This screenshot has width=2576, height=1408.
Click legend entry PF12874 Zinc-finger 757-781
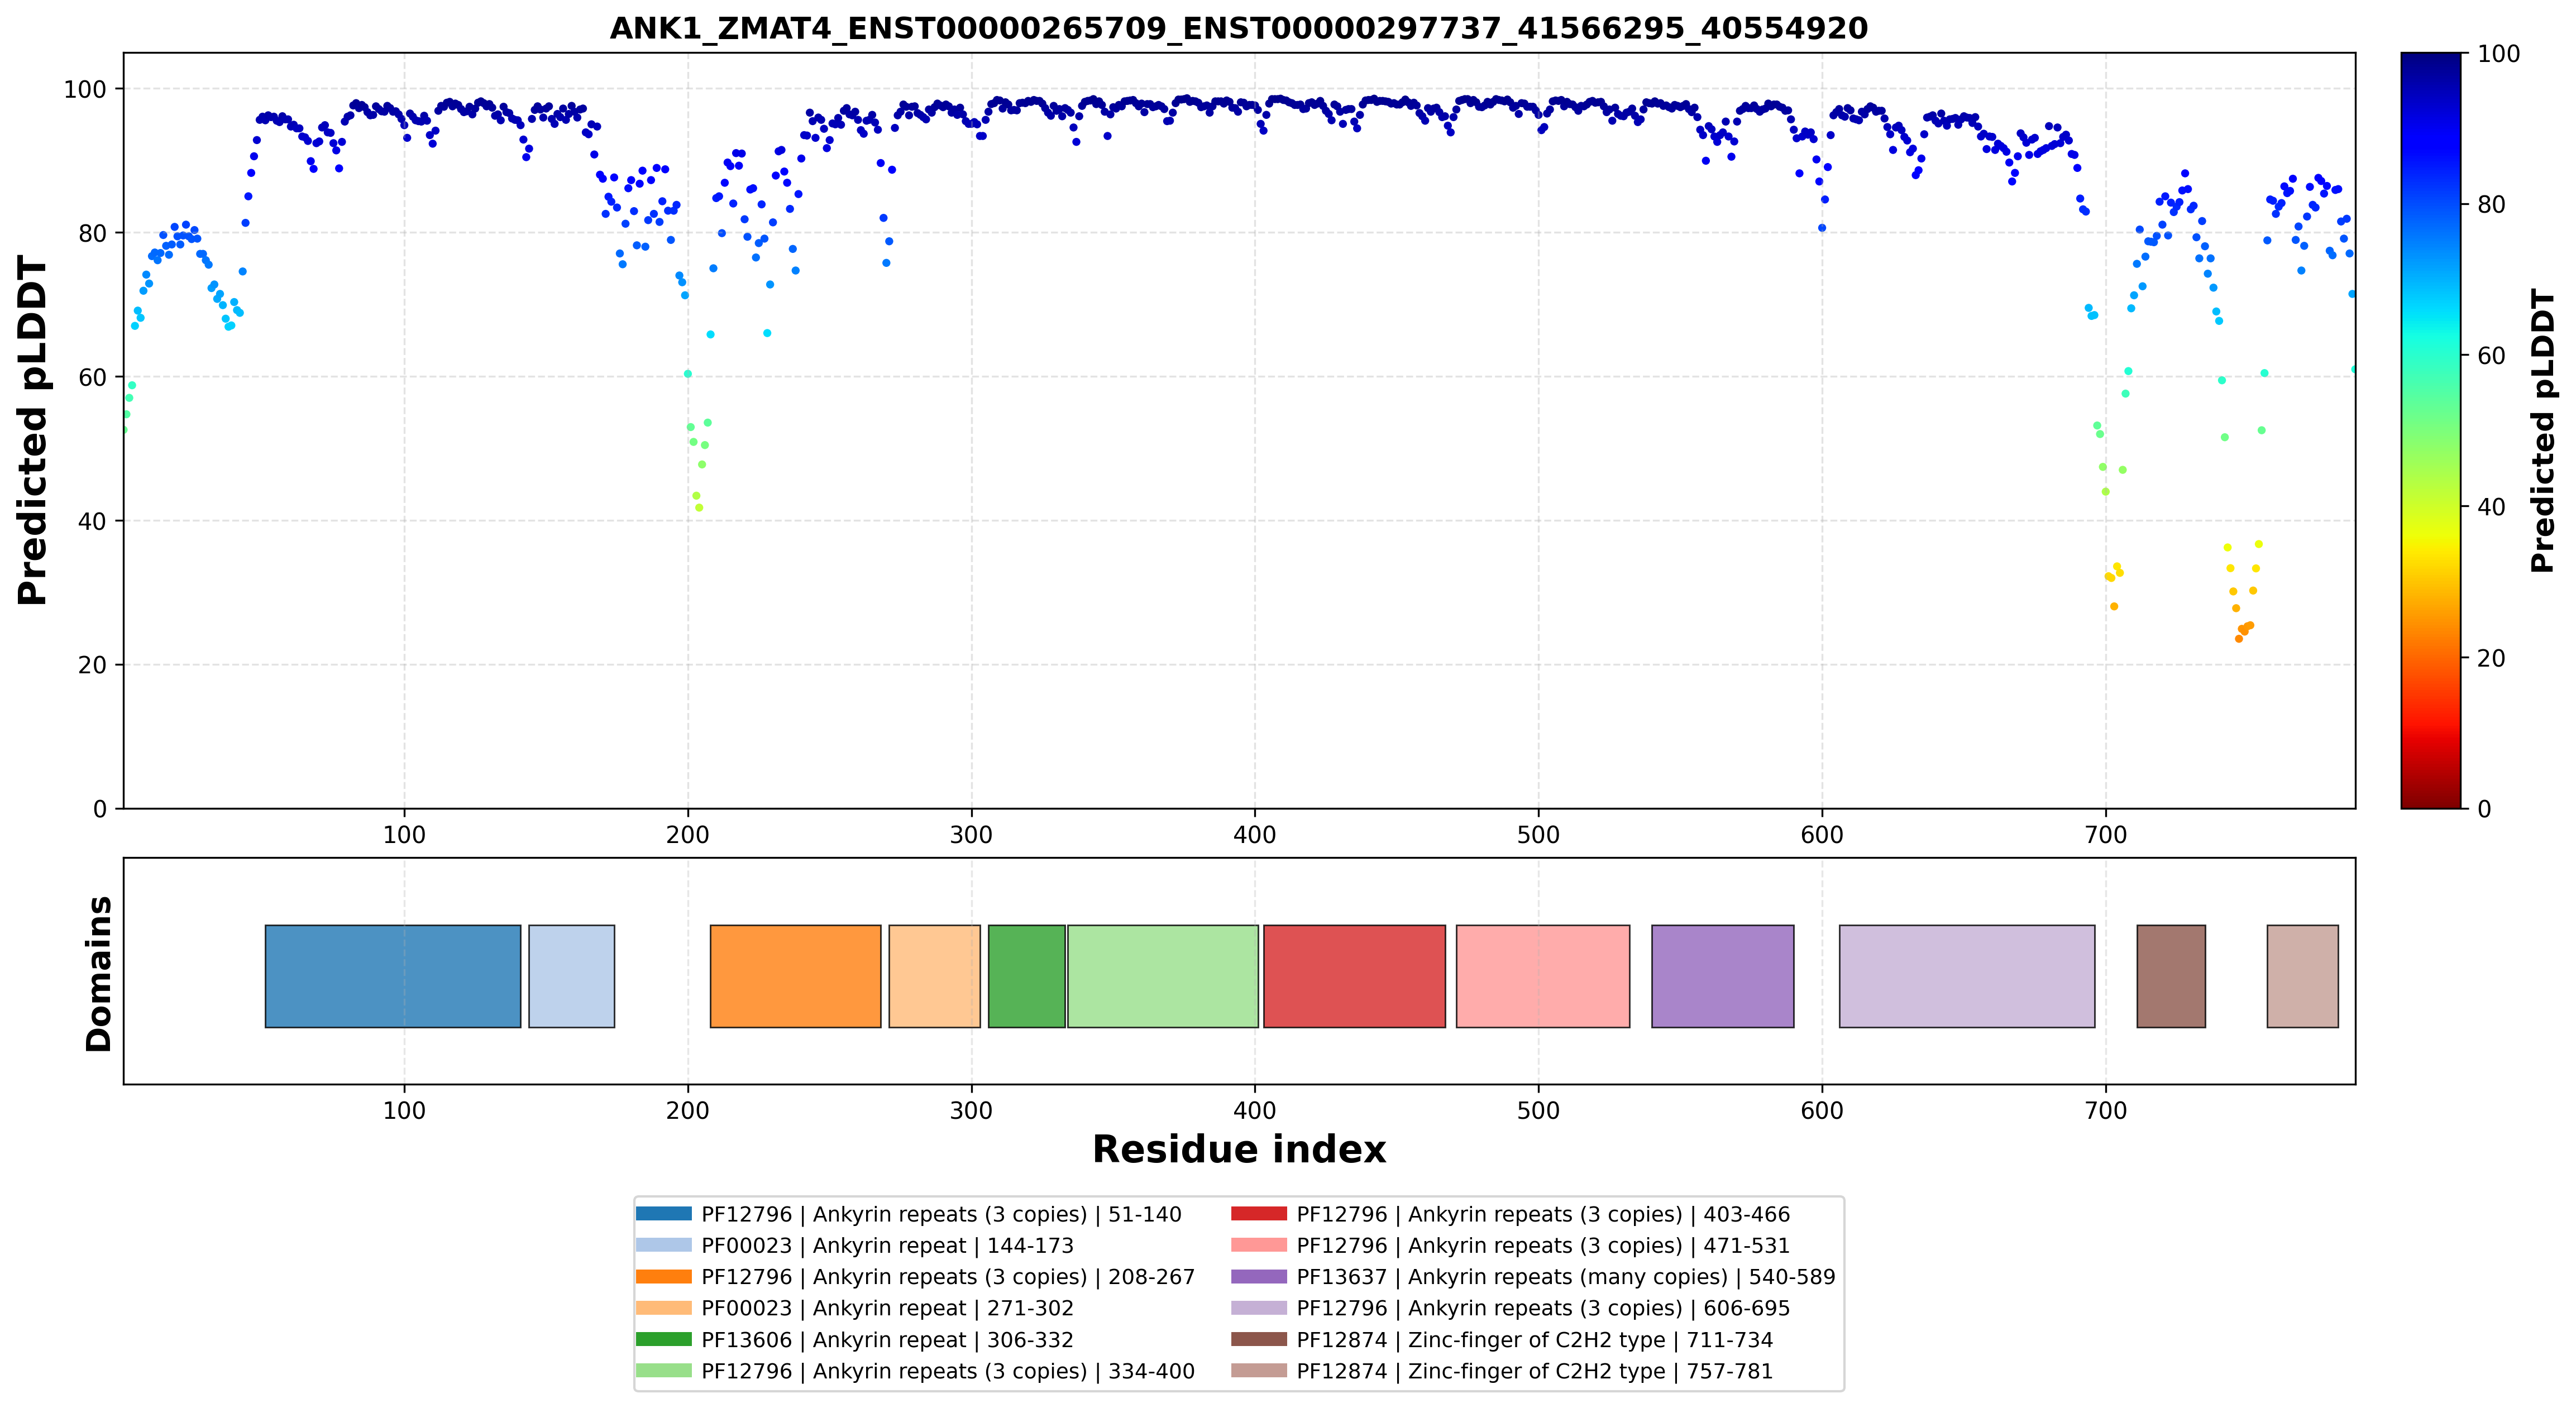(1503, 1371)
